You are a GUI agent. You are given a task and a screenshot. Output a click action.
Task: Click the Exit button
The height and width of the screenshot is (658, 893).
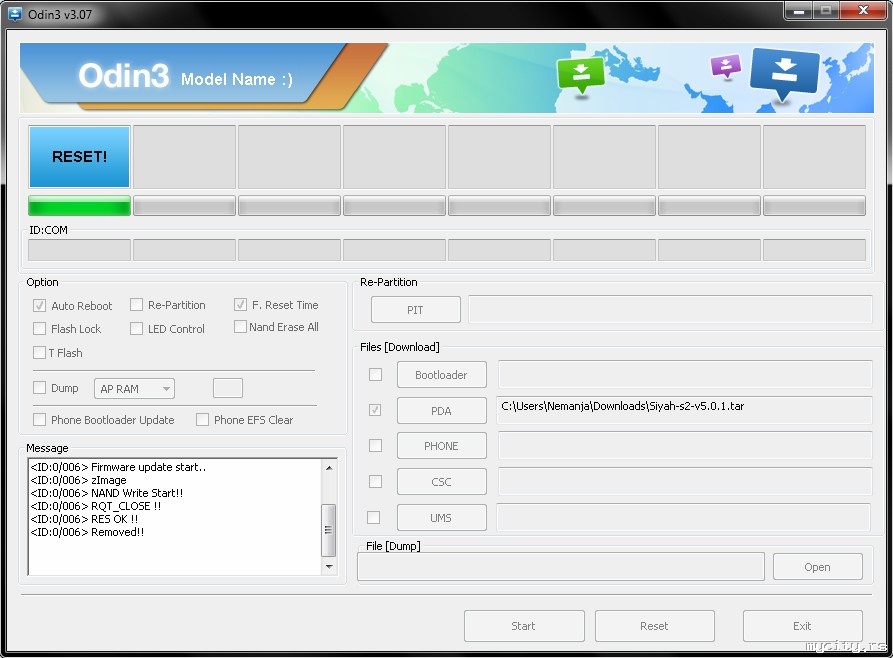(x=802, y=626)
